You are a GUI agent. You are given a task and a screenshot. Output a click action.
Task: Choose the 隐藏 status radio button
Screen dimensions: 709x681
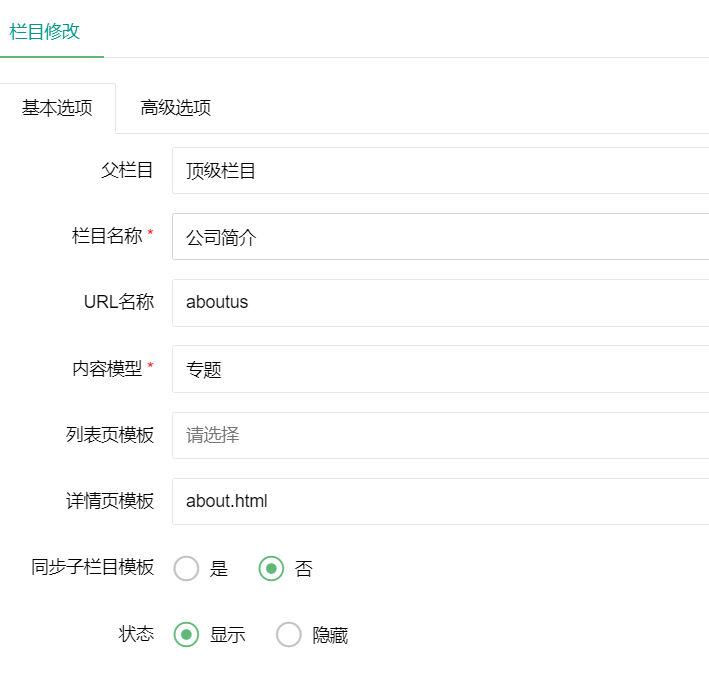click(289, 634)
